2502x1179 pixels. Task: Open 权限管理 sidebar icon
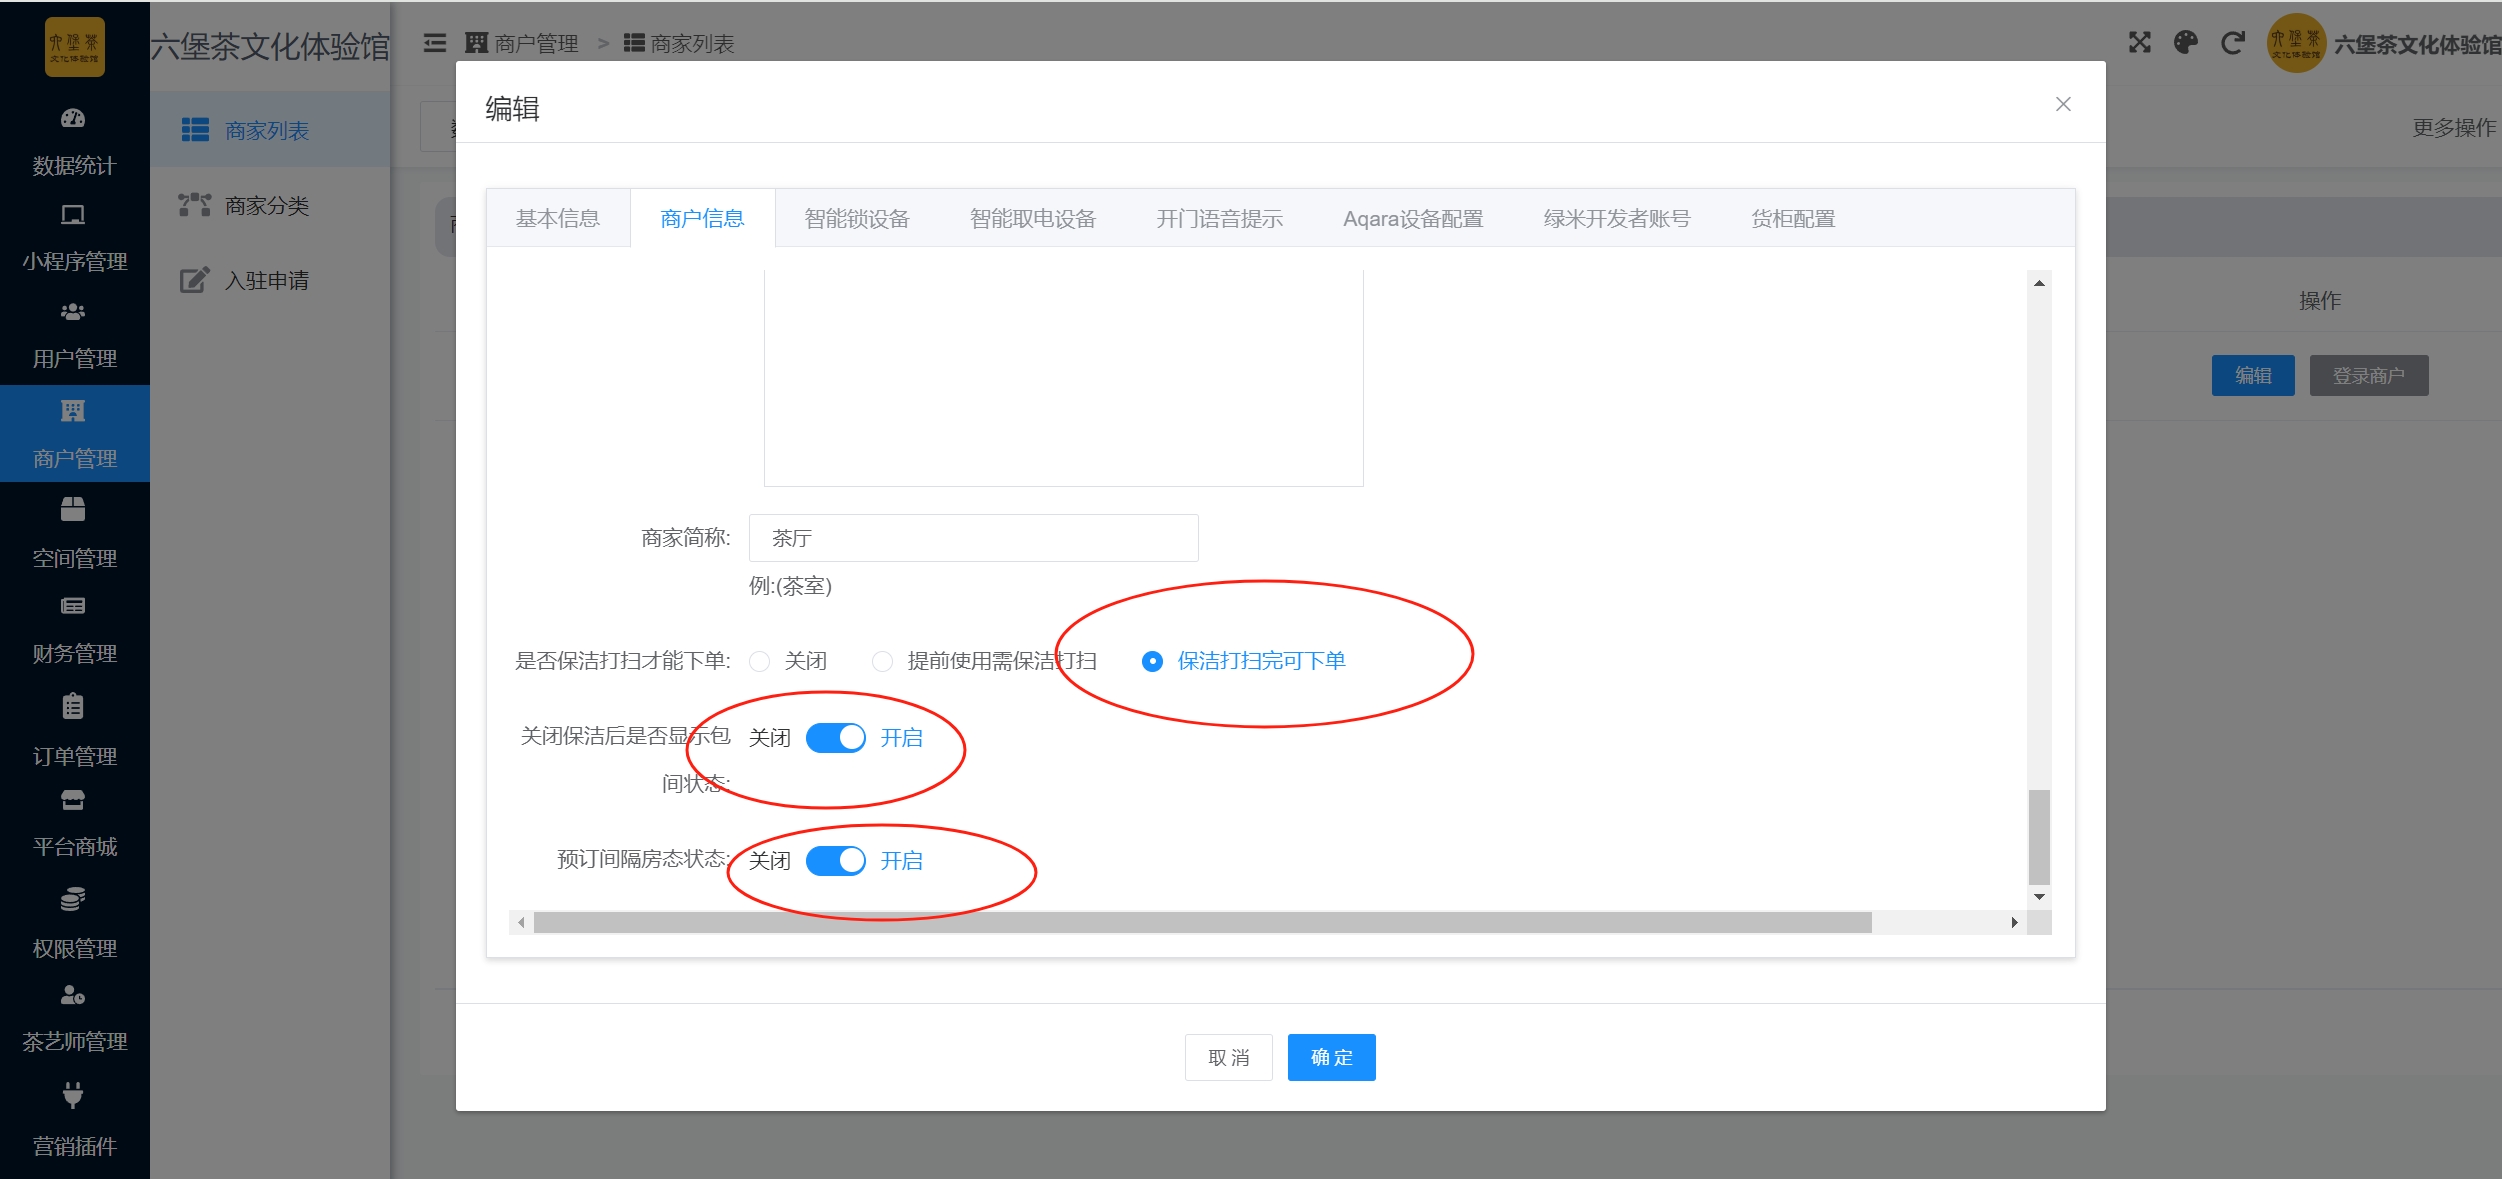pyautogui.click(x=73, y=899)
